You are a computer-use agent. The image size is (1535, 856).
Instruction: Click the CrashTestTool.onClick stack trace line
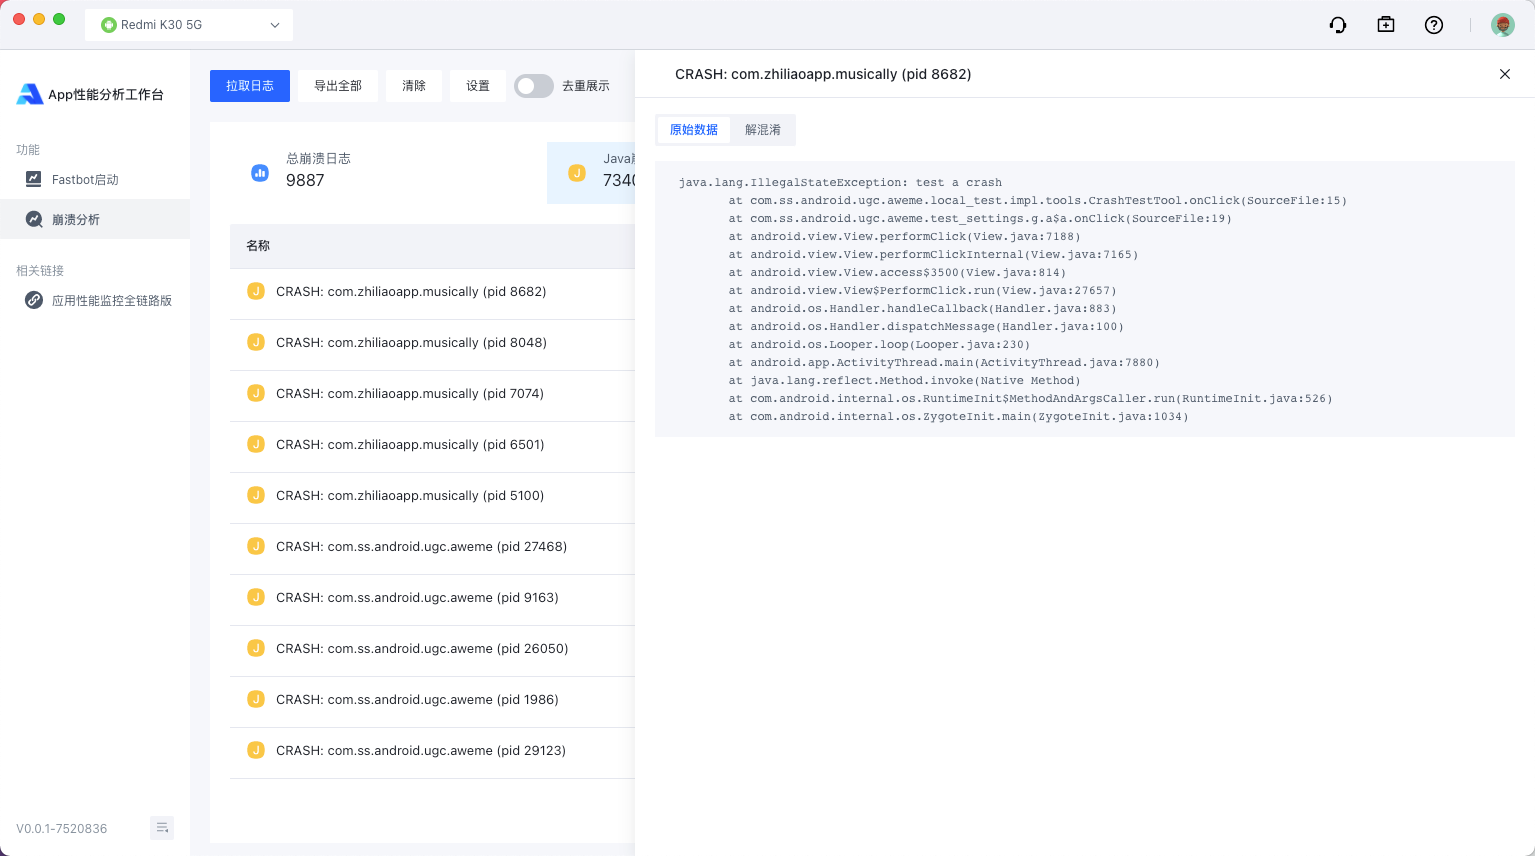(1038, 201)
